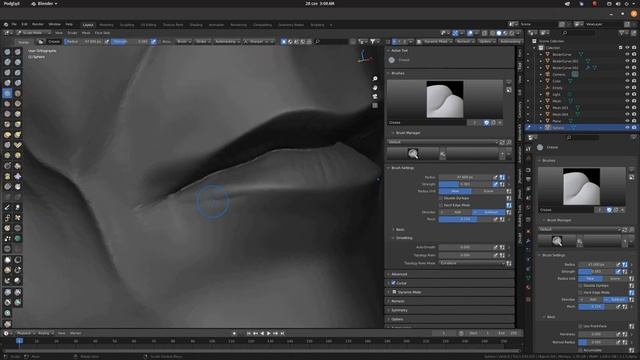Expand the Symmetry panel
This screenshot has width=640, height=360.
pyautogui.click(x=399, y=310)
